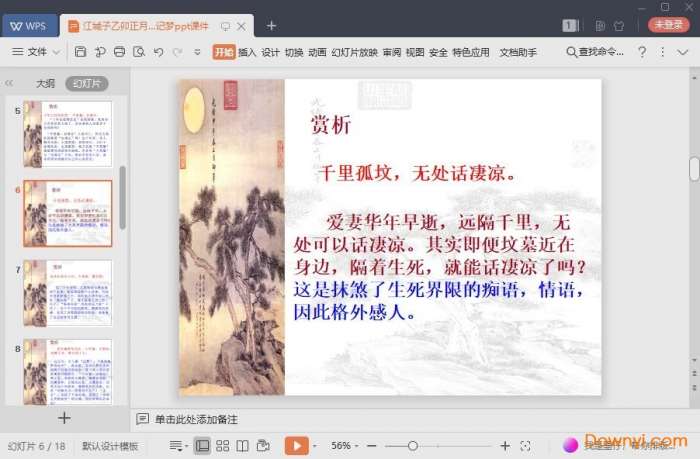This screenshot has height=459, width=700.
Task: Switch to slide sorter view icon
Action: 222,446
